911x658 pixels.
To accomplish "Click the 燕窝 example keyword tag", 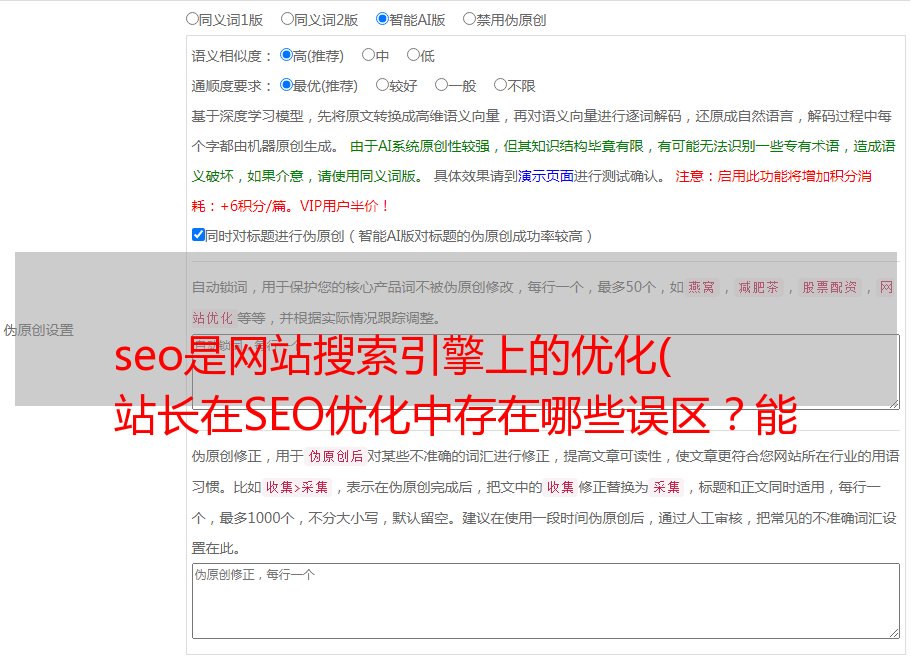I will click(x=702, y=287).
